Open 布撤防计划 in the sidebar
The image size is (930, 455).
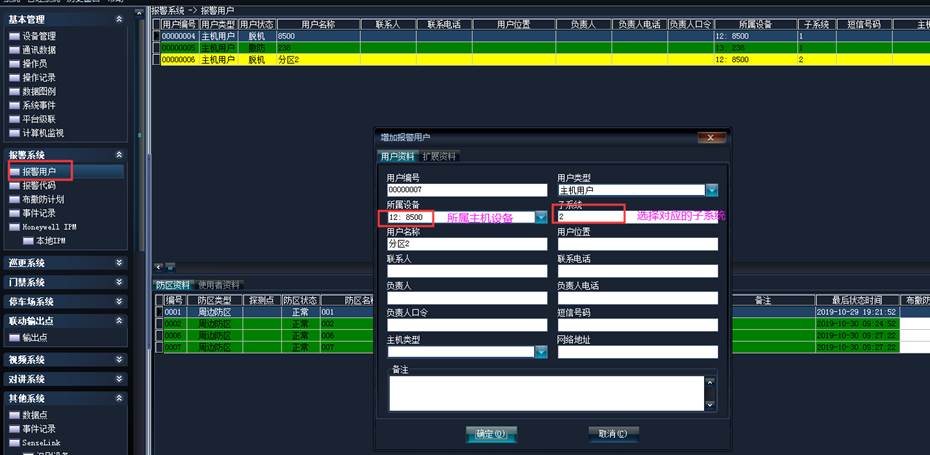42,200
